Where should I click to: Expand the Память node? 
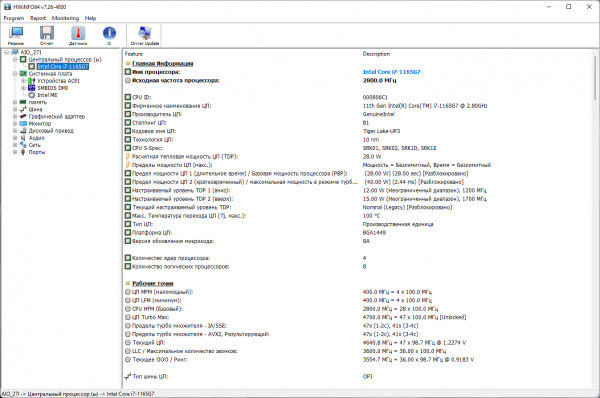[15, 102]
